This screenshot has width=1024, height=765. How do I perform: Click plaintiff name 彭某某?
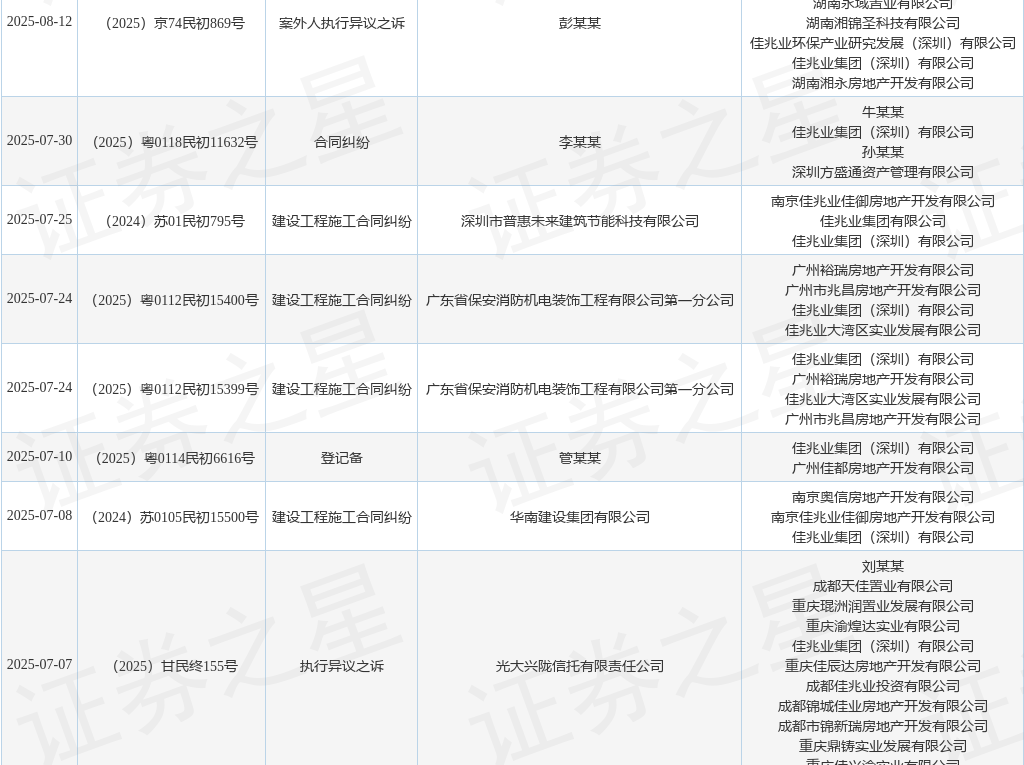(579, 24)
